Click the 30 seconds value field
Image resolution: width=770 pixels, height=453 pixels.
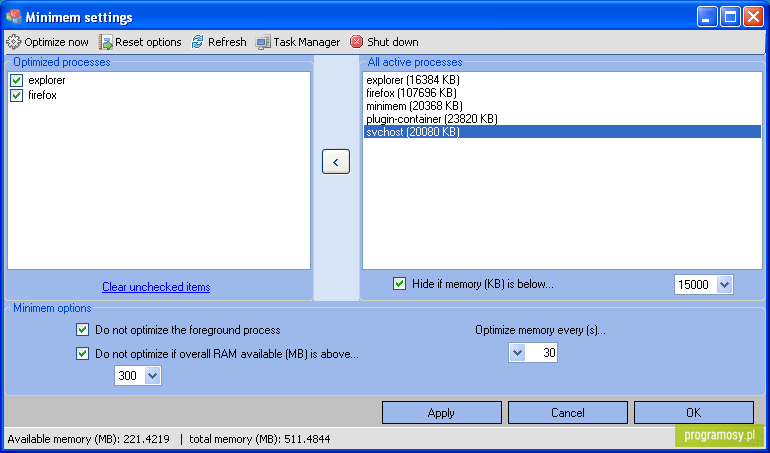coord(541,352)
